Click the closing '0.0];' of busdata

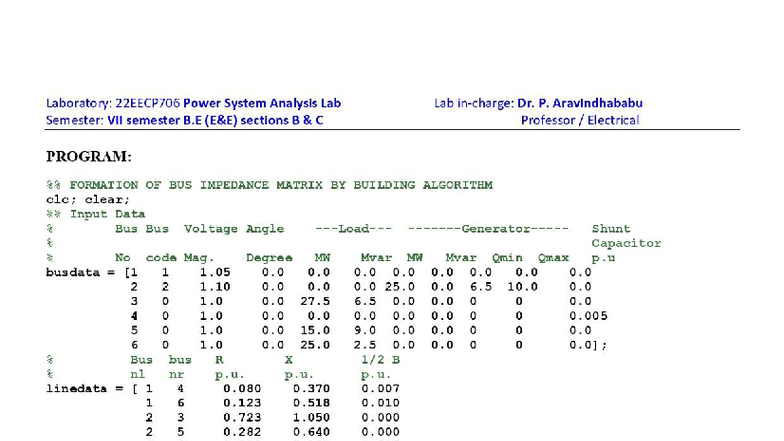point(588,345)
